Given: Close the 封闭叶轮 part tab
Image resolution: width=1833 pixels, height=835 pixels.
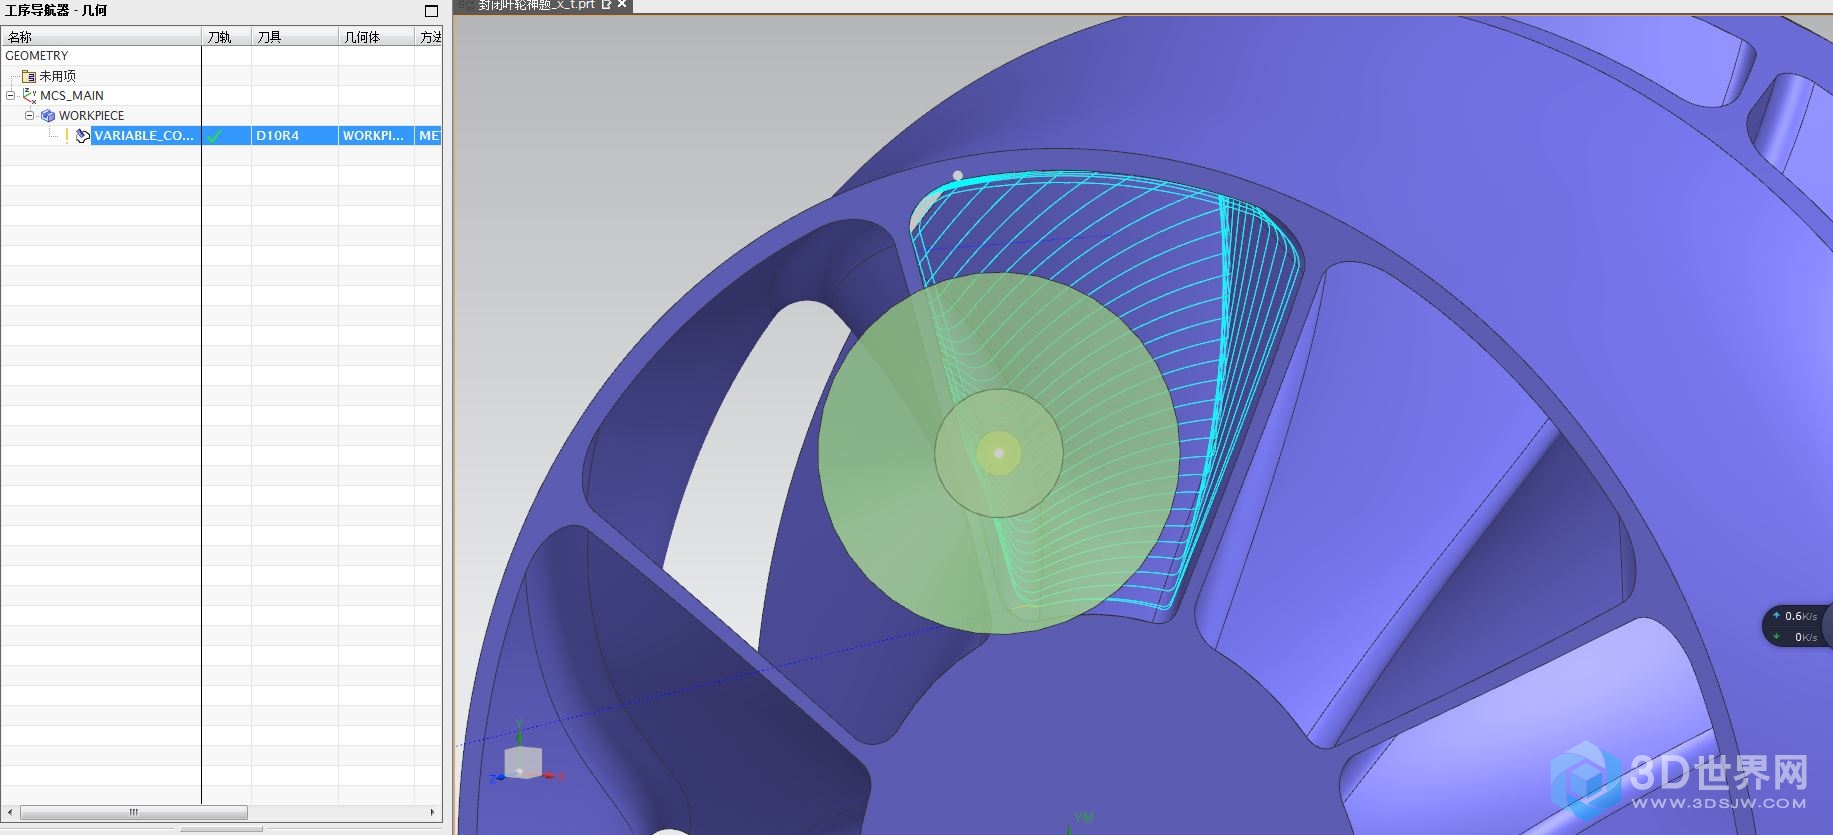Looking at the screenshot, I should click(622, 4).
